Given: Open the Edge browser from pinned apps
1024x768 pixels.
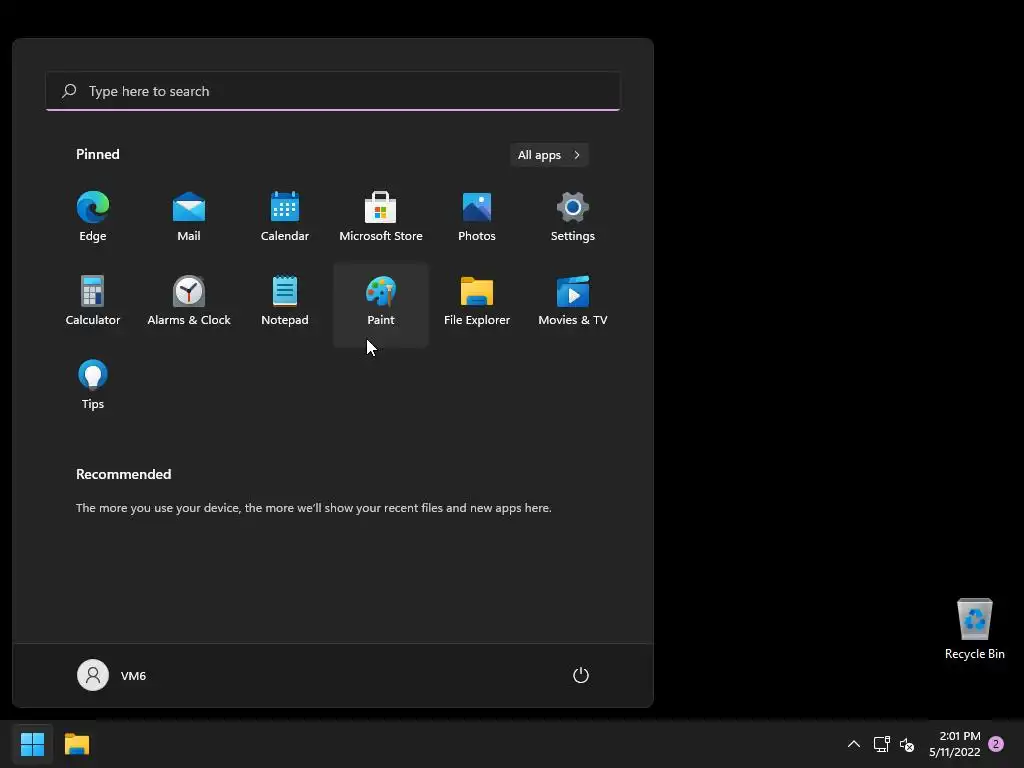Looking at the screenshot, I should (93, 217).
